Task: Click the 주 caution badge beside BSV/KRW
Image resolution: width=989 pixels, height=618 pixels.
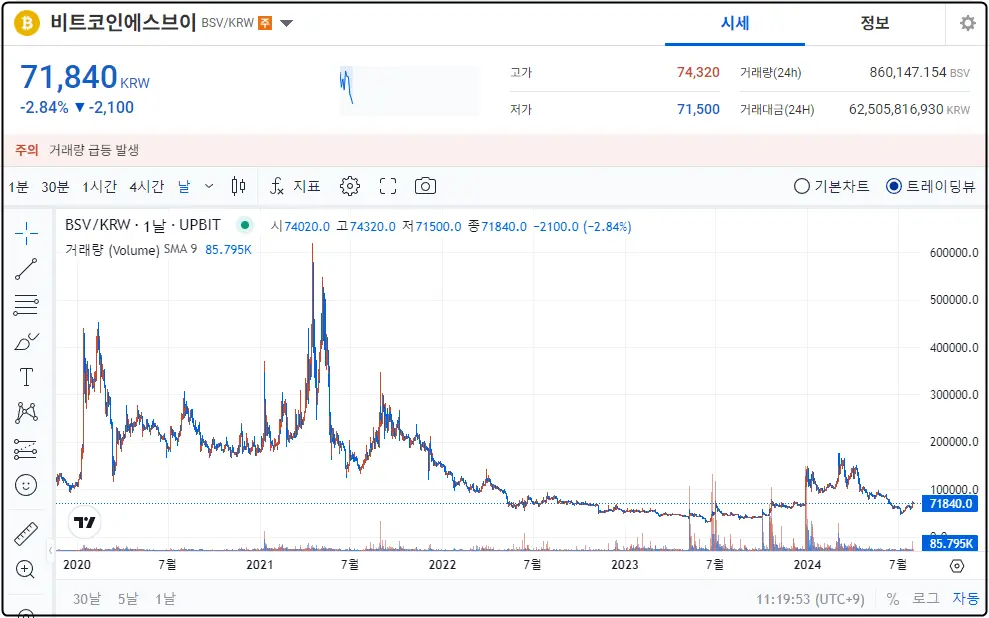Action: coord(265,23)
